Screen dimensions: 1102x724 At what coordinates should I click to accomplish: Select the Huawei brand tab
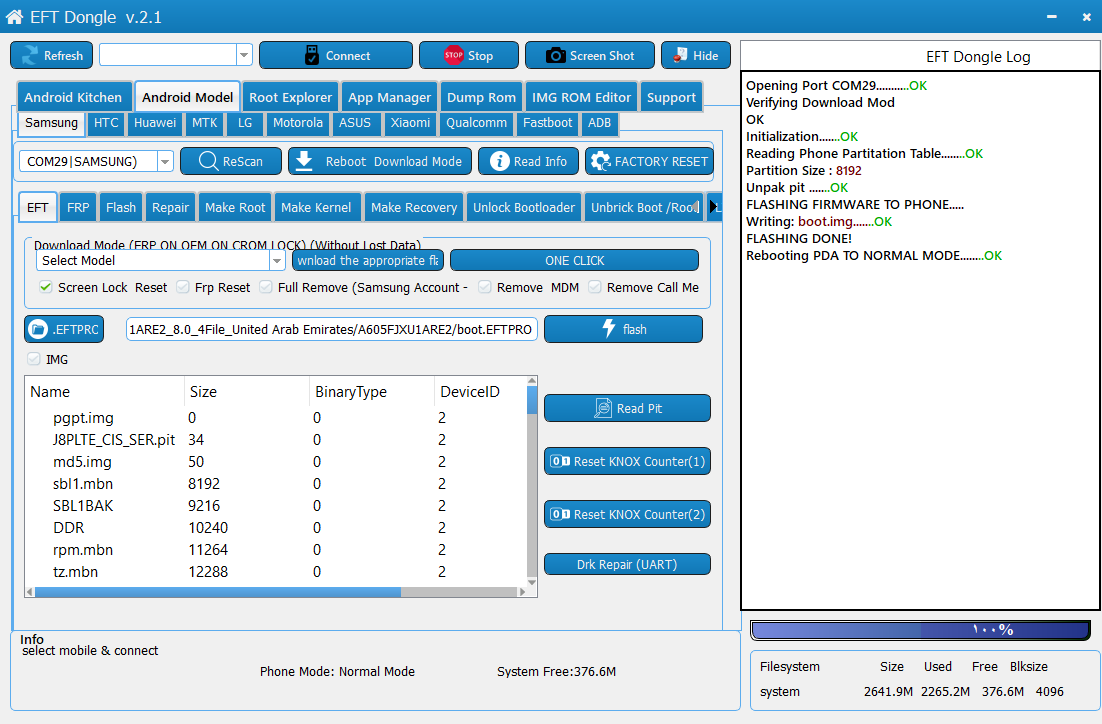pyautogui.click(x=155, y=123)
